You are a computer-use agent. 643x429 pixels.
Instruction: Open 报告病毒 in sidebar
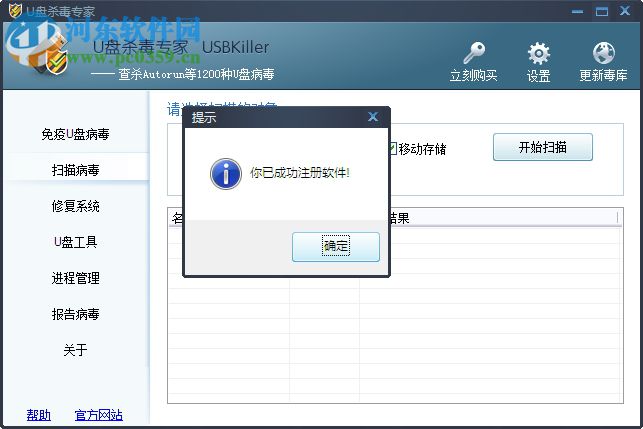75,314
